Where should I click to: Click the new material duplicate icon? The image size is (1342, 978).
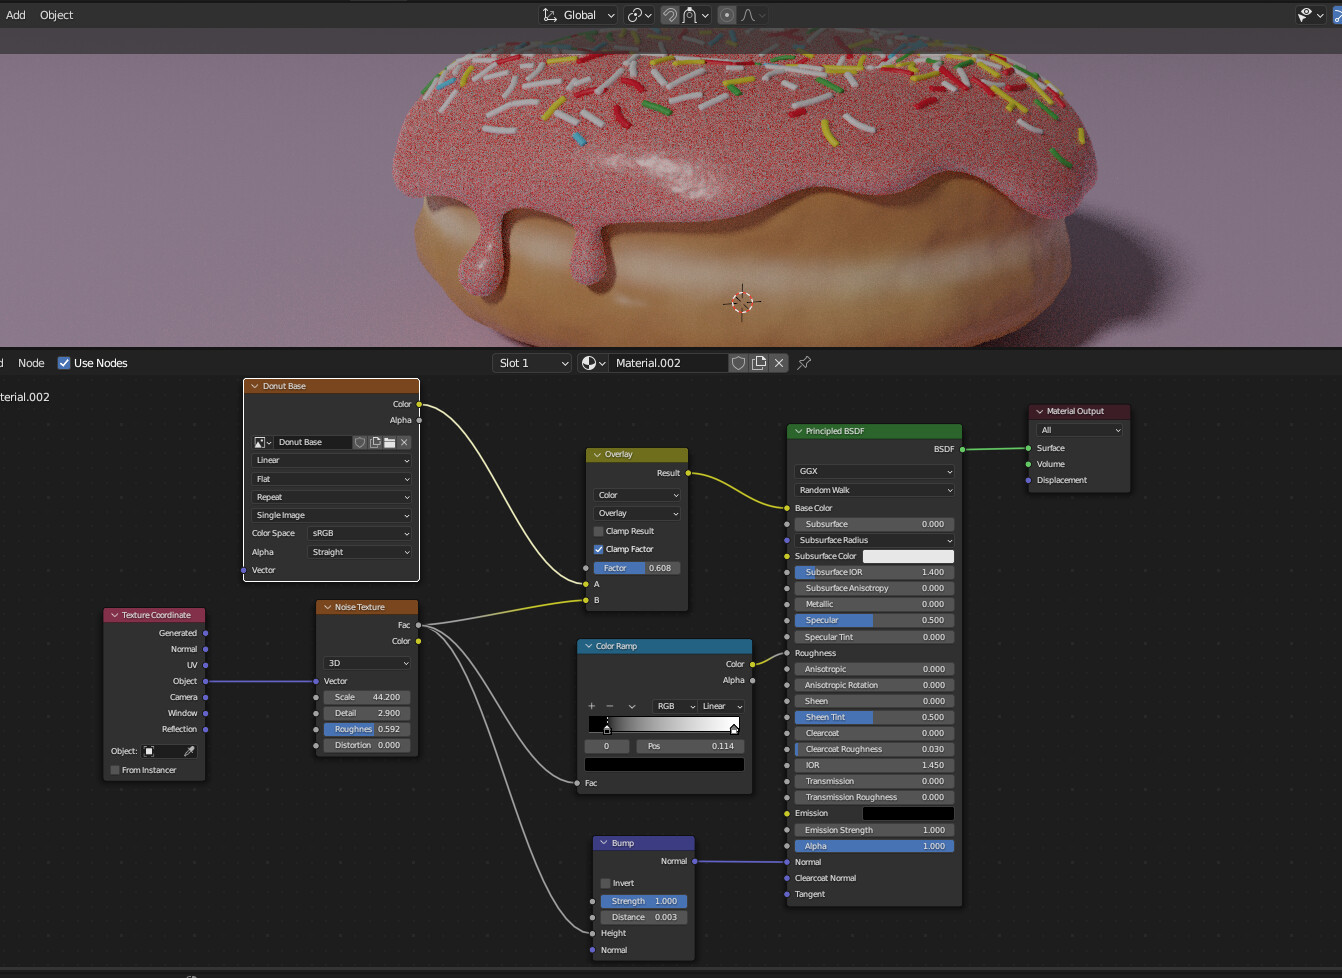759,363
